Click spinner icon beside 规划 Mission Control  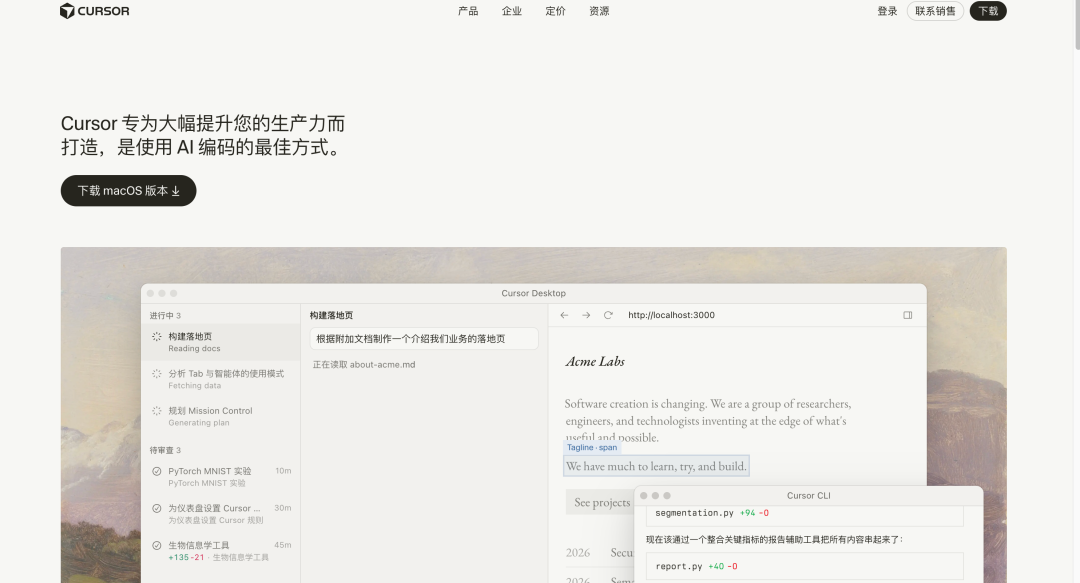point(156,411)
